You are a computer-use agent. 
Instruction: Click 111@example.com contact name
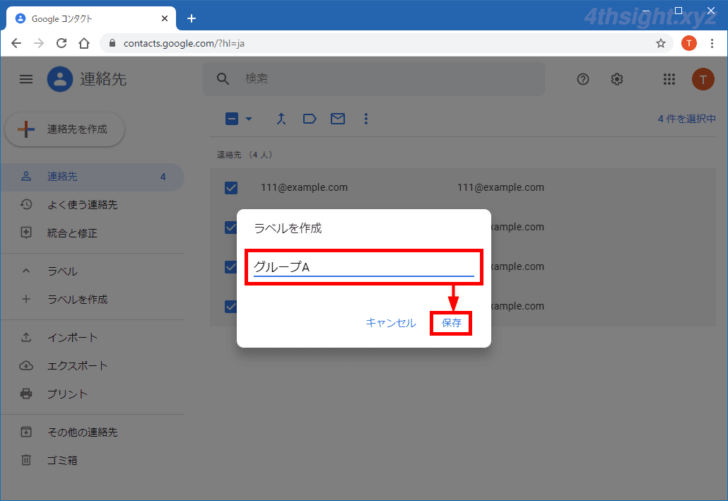click(x=304, y=188)
